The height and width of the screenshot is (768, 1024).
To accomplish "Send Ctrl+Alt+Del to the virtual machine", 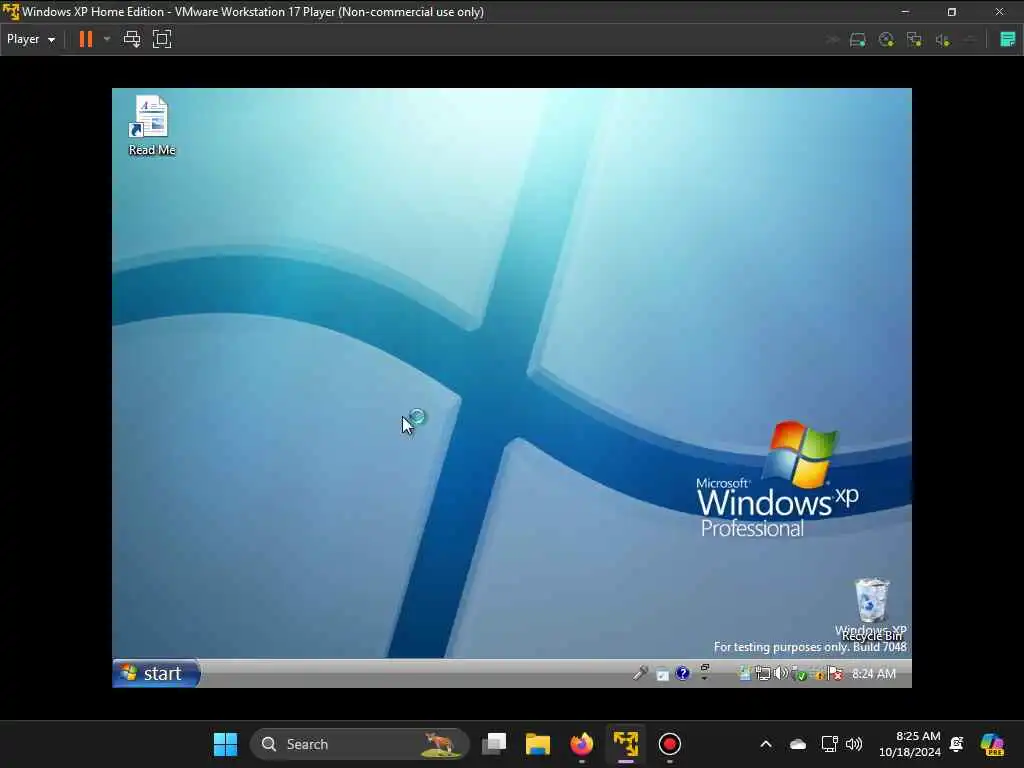I will pos(132,39).
